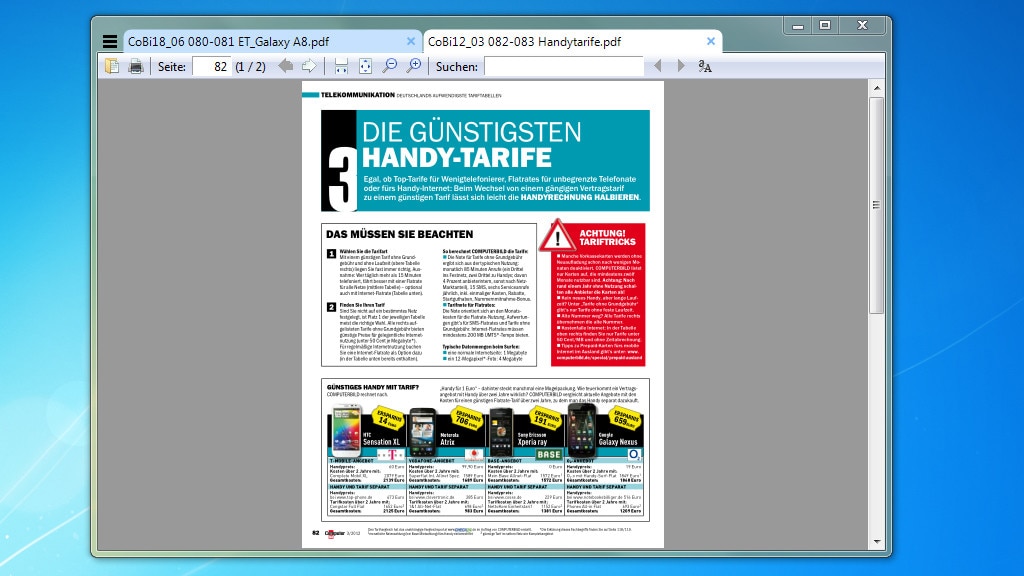Open the hamburger menu

click(x=110, y=41)
